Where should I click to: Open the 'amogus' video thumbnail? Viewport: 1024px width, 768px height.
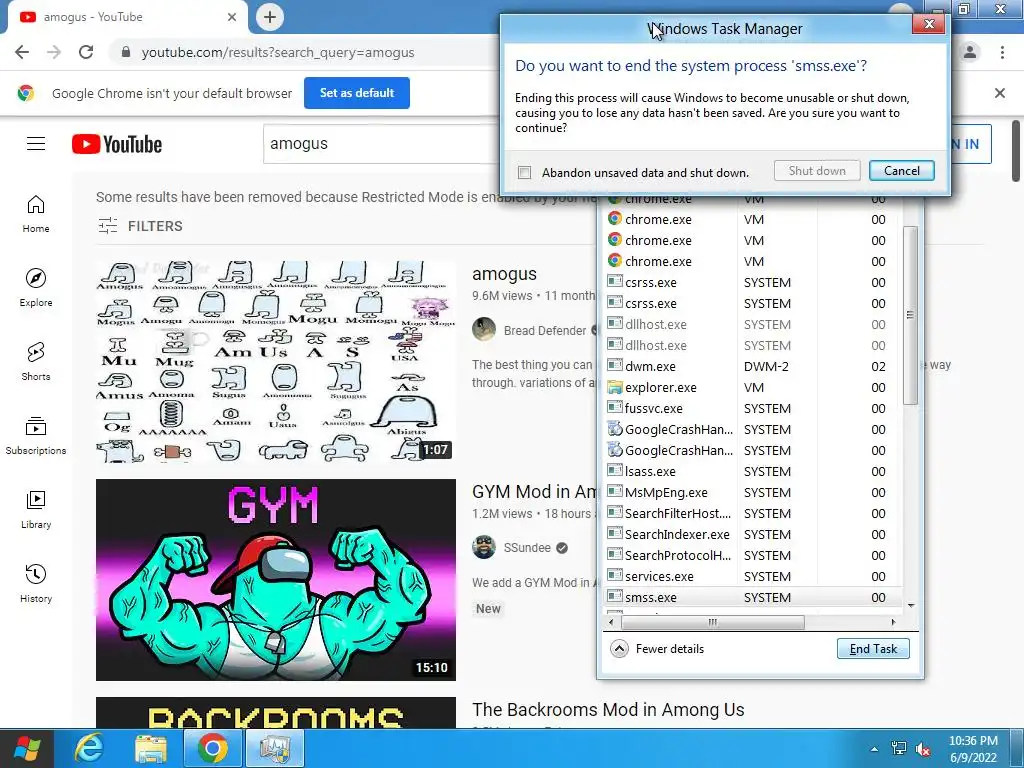pyautogui.click(x=276, y=362)
